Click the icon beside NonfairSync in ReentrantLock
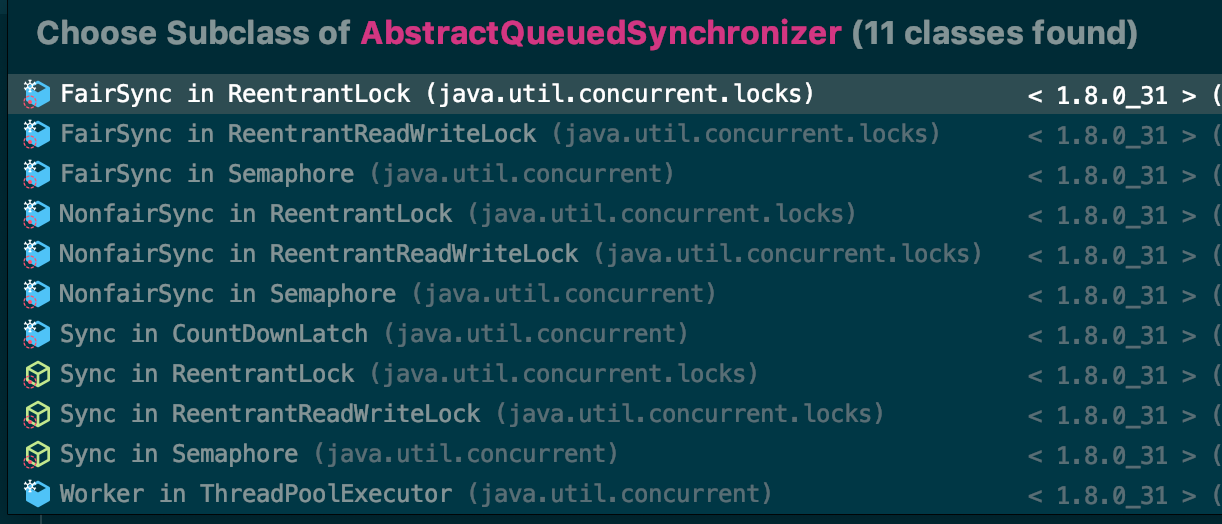The width and height of the screenshot is (1222, 524). click(x=37, y=215)
